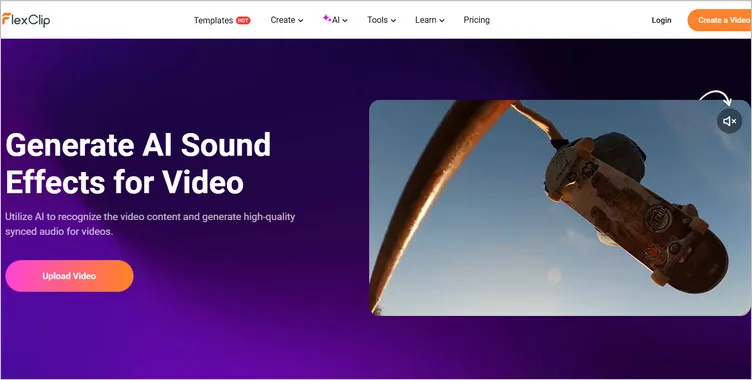The height and width of the screenshot is (380, 752).
Task: Unmute the video with speaker icon
Action: 729,121
